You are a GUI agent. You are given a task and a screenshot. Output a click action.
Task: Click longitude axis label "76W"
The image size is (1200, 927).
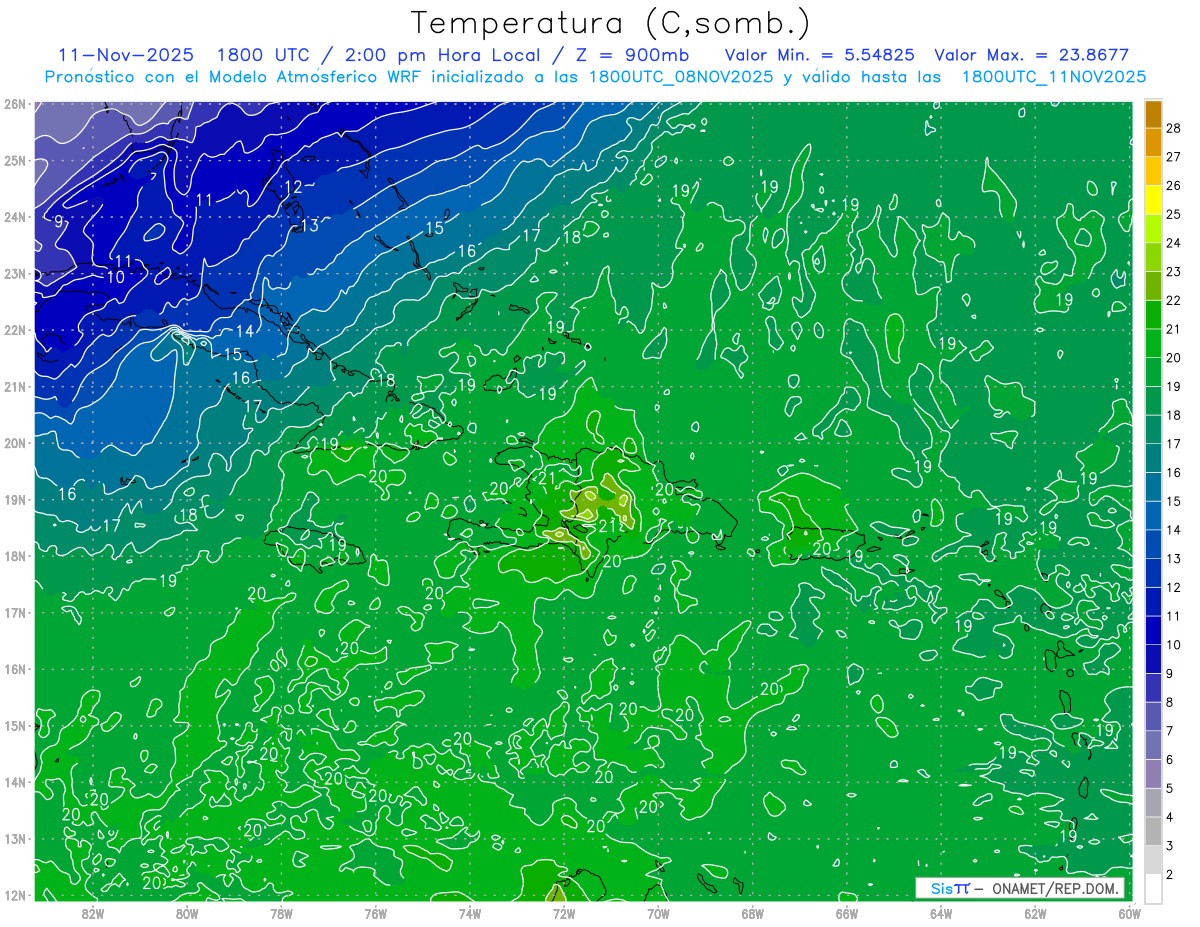pyautogui.click(x=375, y=913)
